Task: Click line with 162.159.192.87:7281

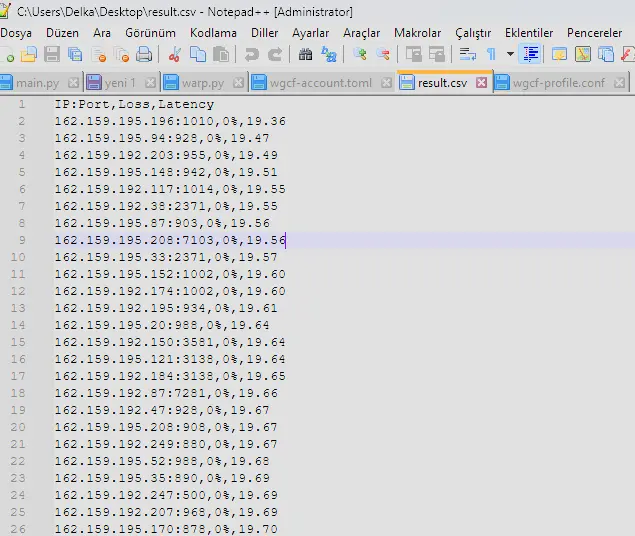Action: [x=166, y=393]
